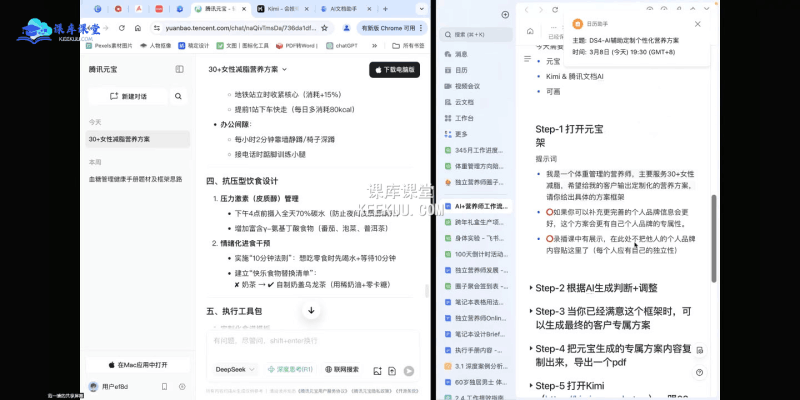
Task: Collapse the Tencent Yuanbao sidebar panel
Action: tap(180, 69)
